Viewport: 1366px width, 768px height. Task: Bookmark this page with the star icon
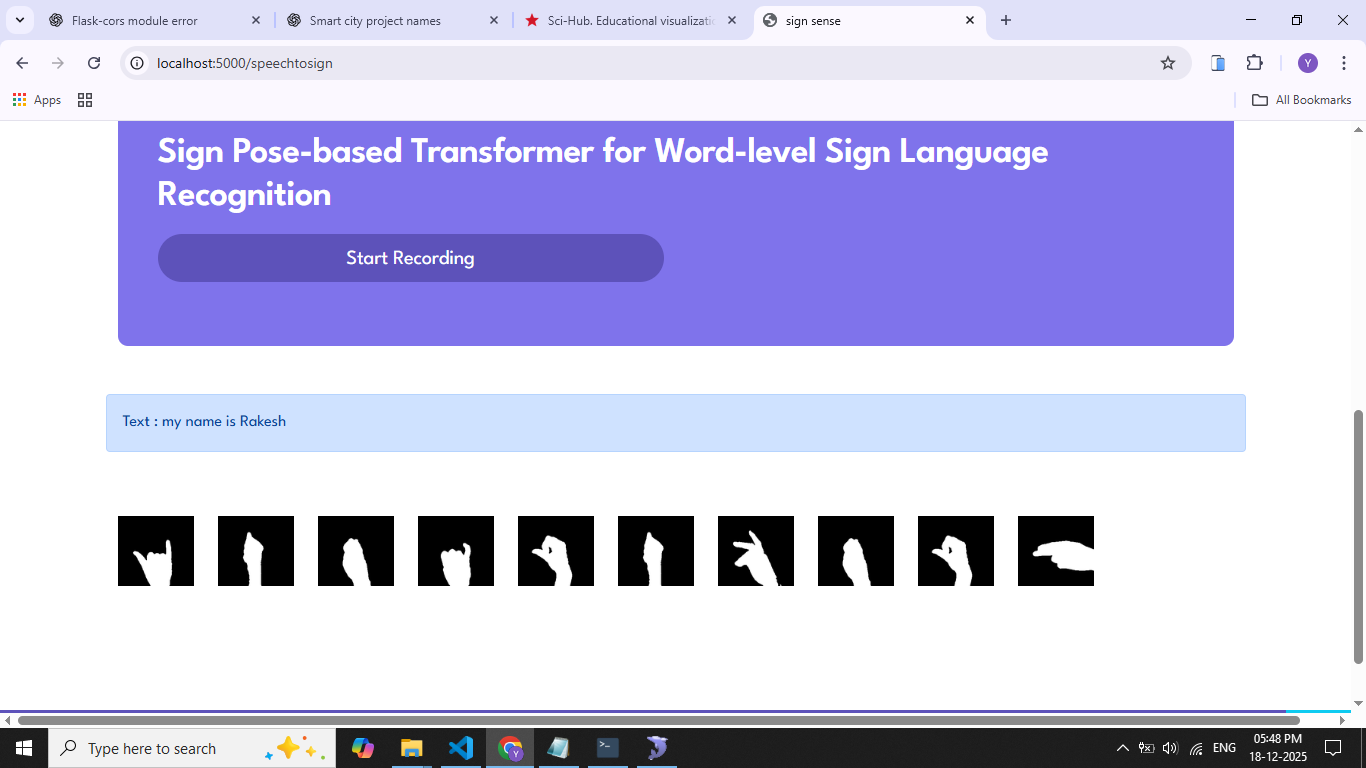(1167, 63)
